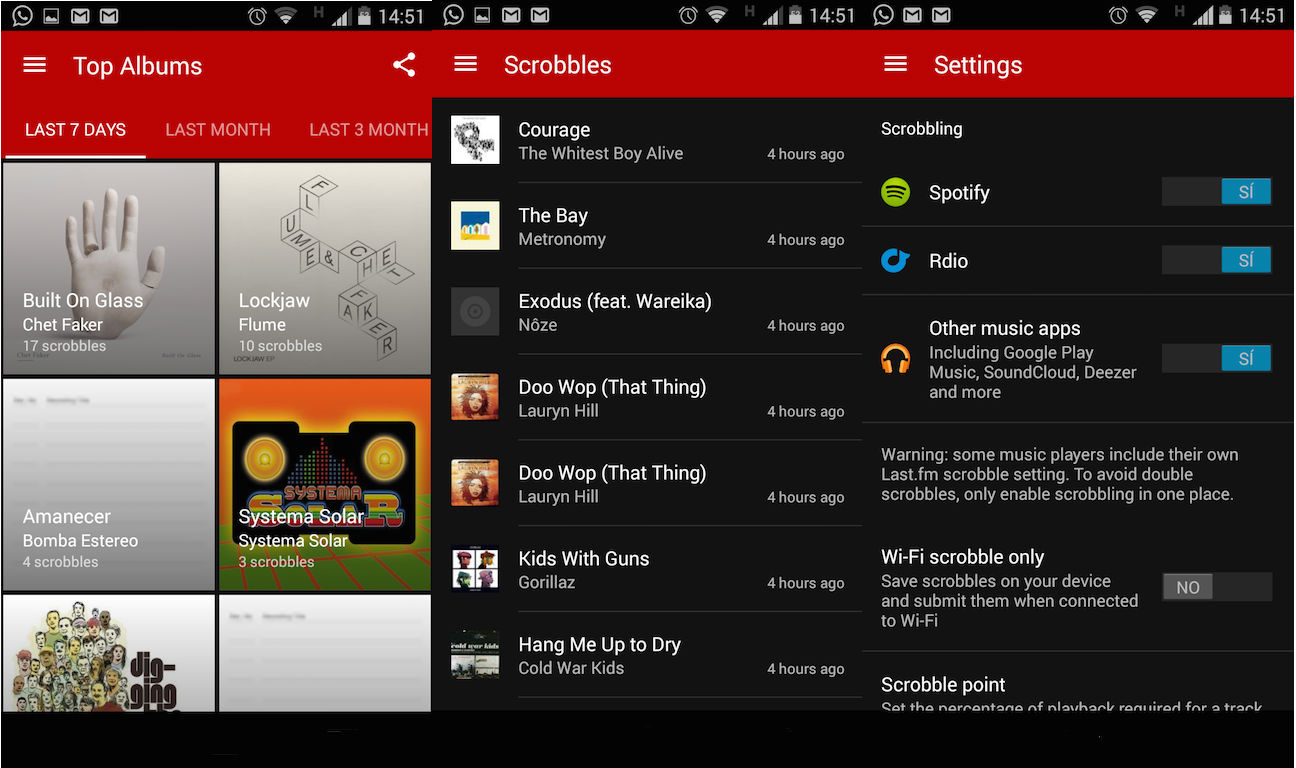Open hamburger menu on Scrobbles screen

pos(466,64)
